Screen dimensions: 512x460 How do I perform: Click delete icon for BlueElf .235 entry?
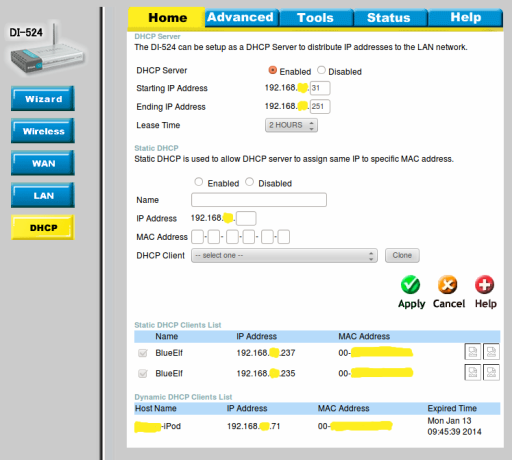491,372
